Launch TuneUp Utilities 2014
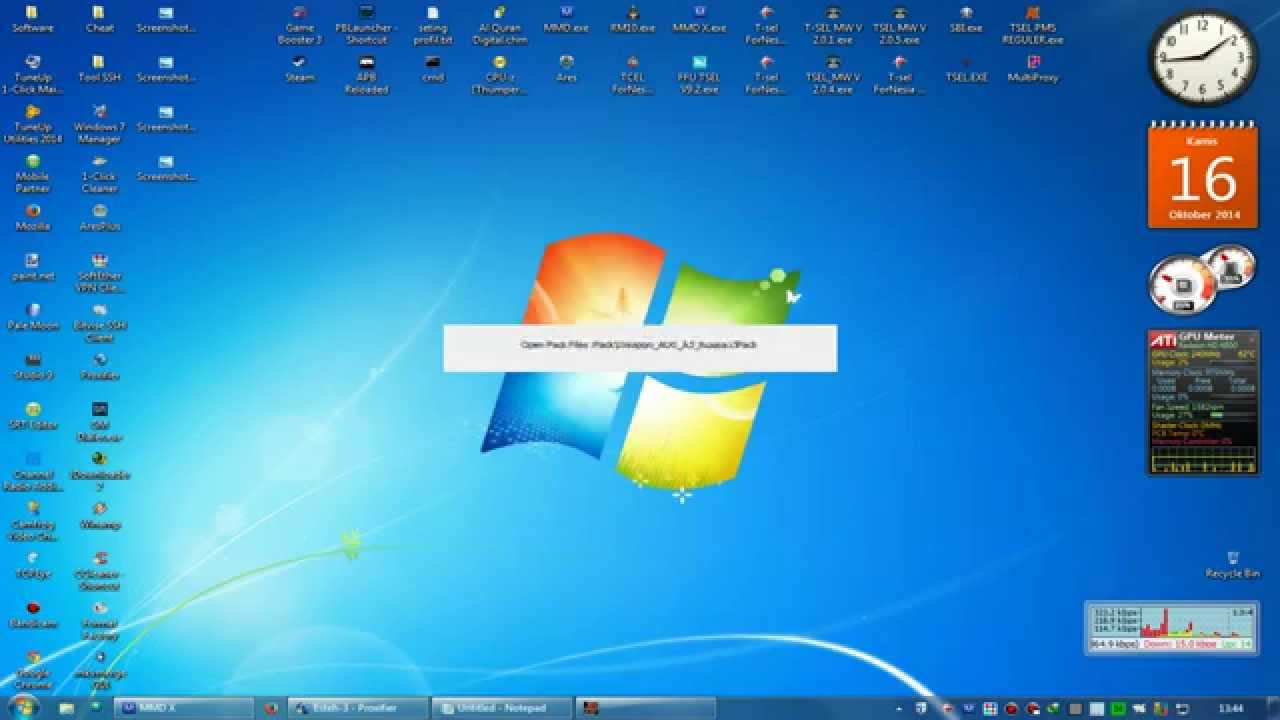1280x720 pixels. coord(33,124)
